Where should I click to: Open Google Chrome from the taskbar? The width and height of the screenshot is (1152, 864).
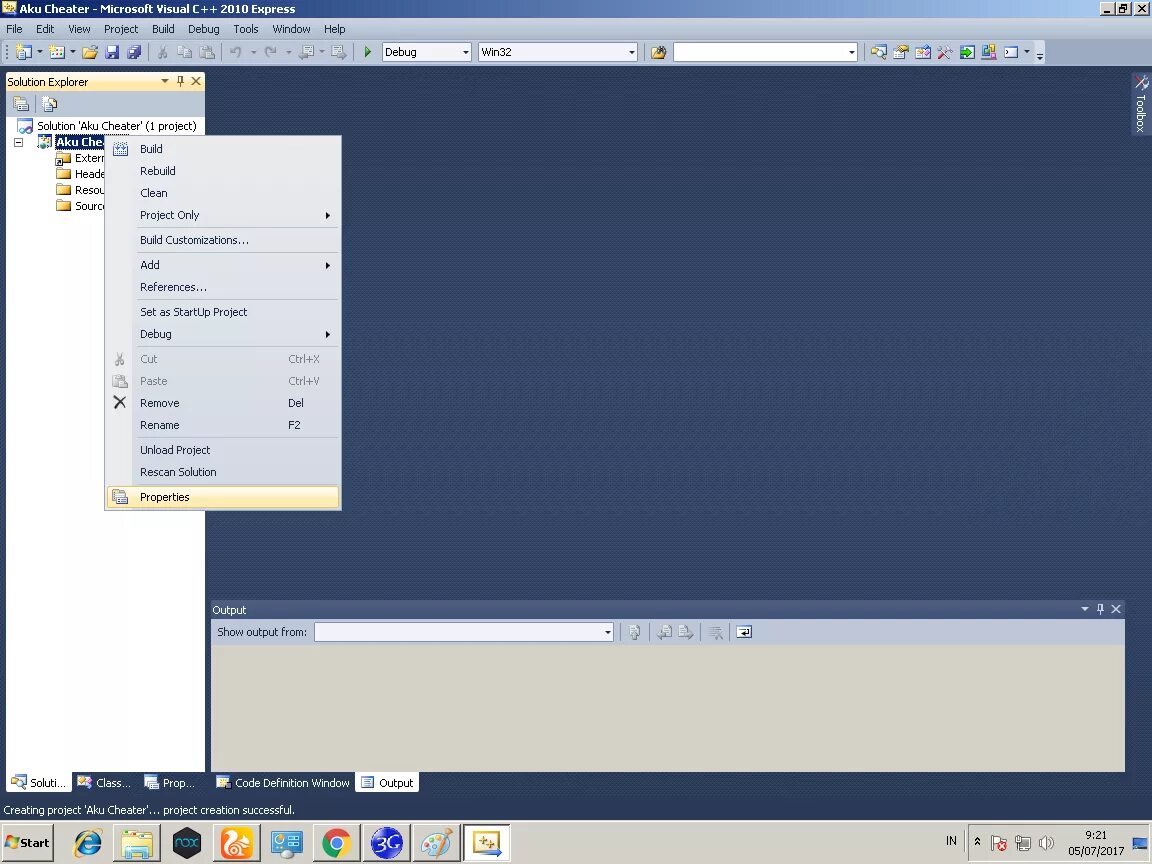pos(336,843)
